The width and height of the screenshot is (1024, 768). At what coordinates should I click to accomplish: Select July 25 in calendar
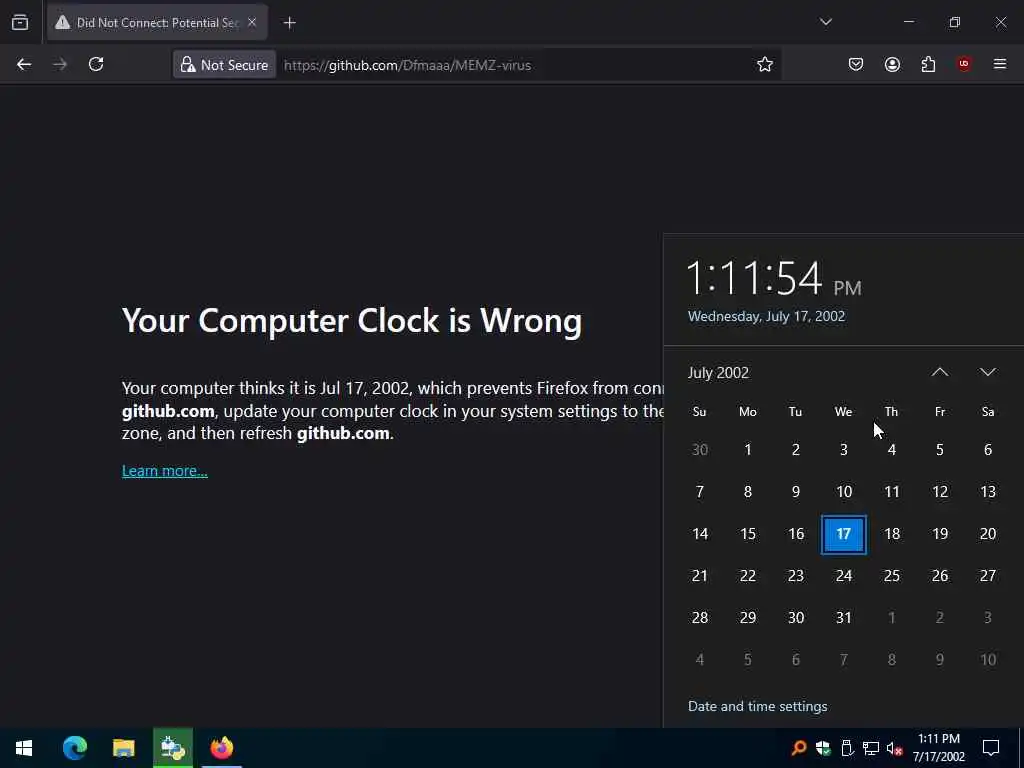892,576
